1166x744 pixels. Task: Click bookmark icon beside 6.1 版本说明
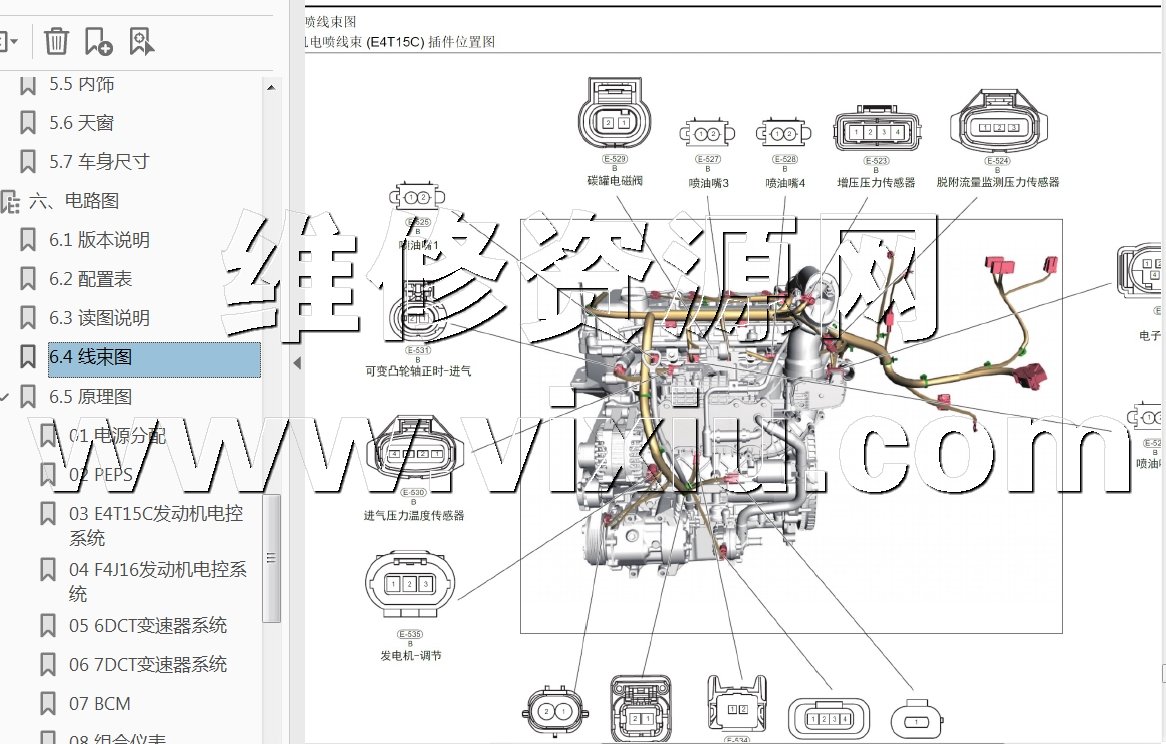tap(28, 240)
